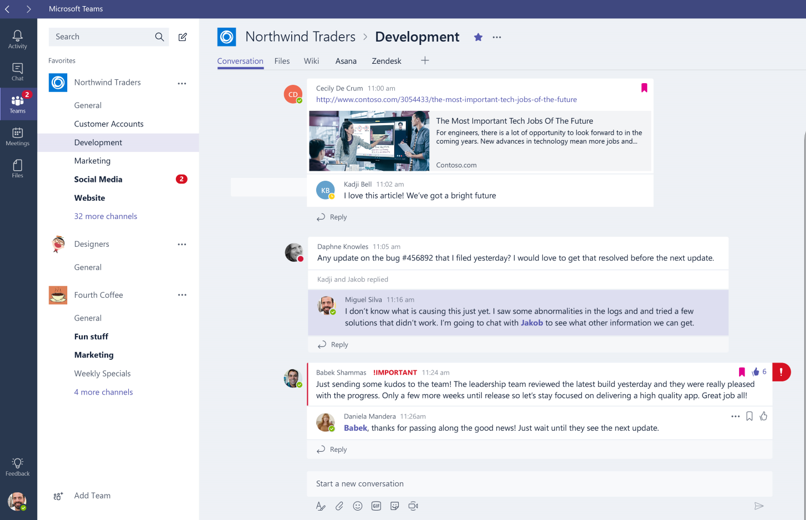Viewport: 806px width, 520px height.
Task: Open the contoso.com tech jobs article link
Action: coord(446,100)
